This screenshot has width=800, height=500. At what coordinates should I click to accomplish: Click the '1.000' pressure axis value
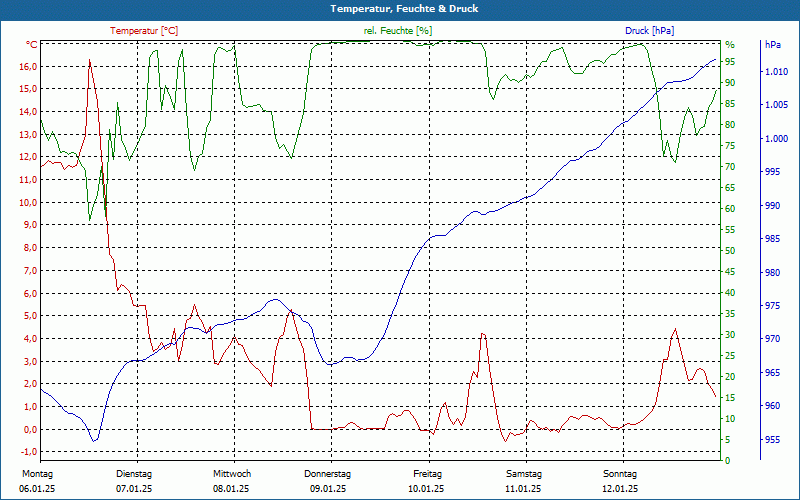tap(776, 138)
